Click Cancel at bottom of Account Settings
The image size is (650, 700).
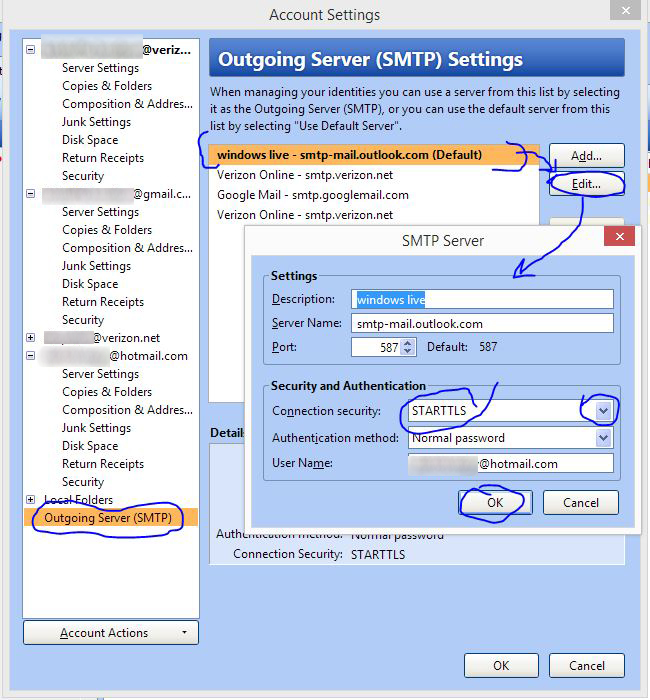point(587,666)
